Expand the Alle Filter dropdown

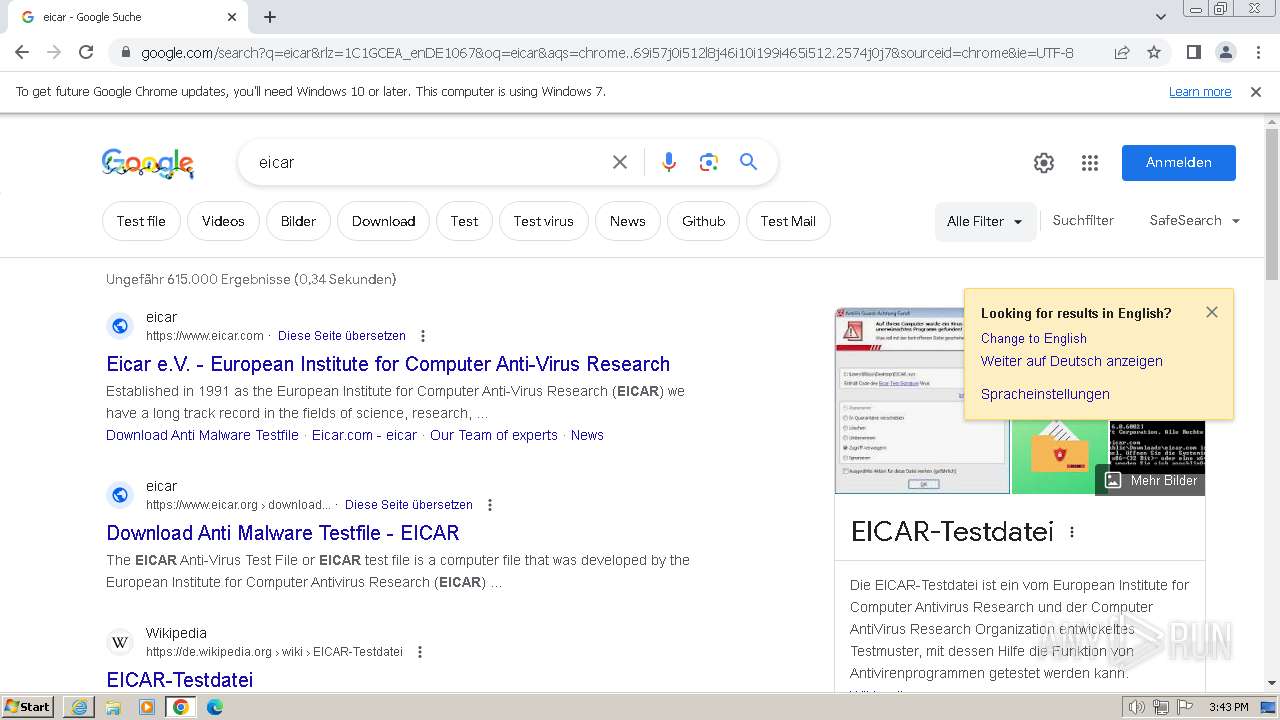pos(985,221)
